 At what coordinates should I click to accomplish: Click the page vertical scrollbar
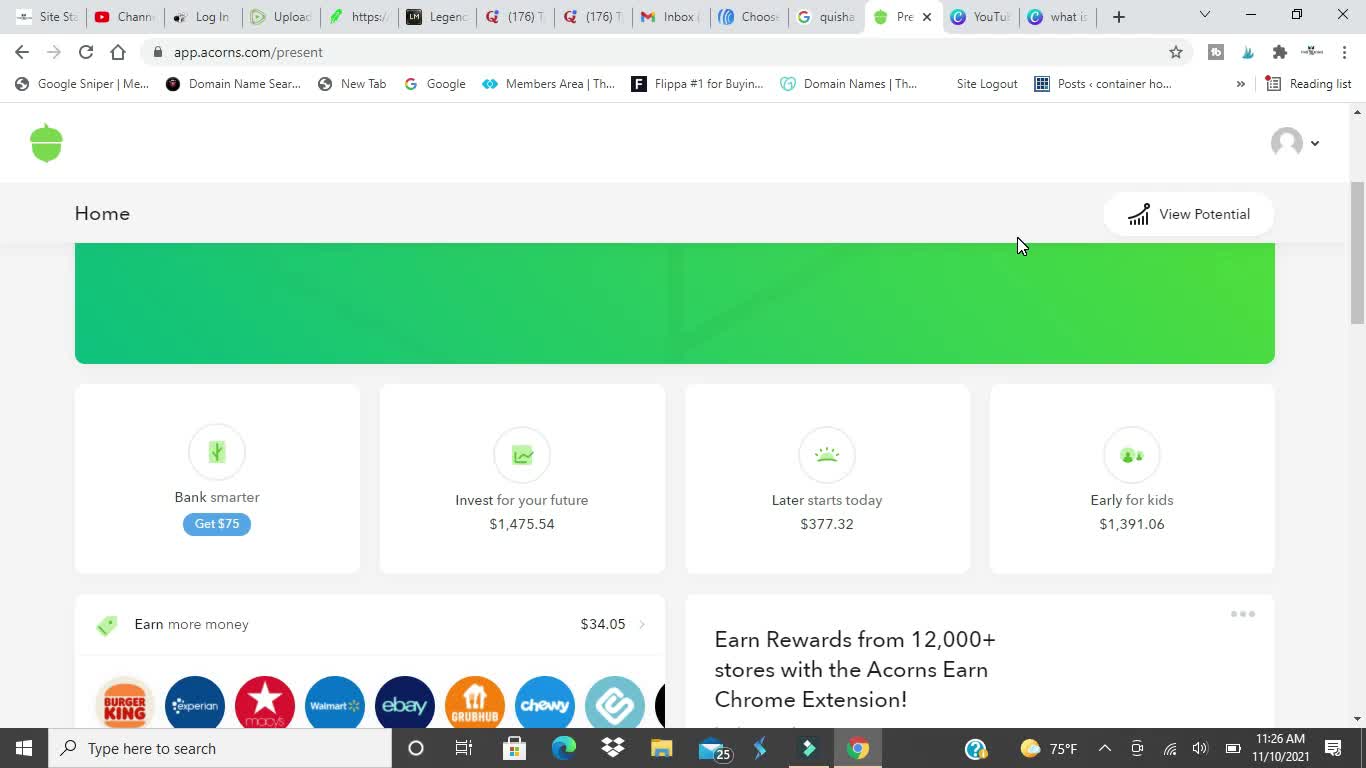coord(1358,253)
